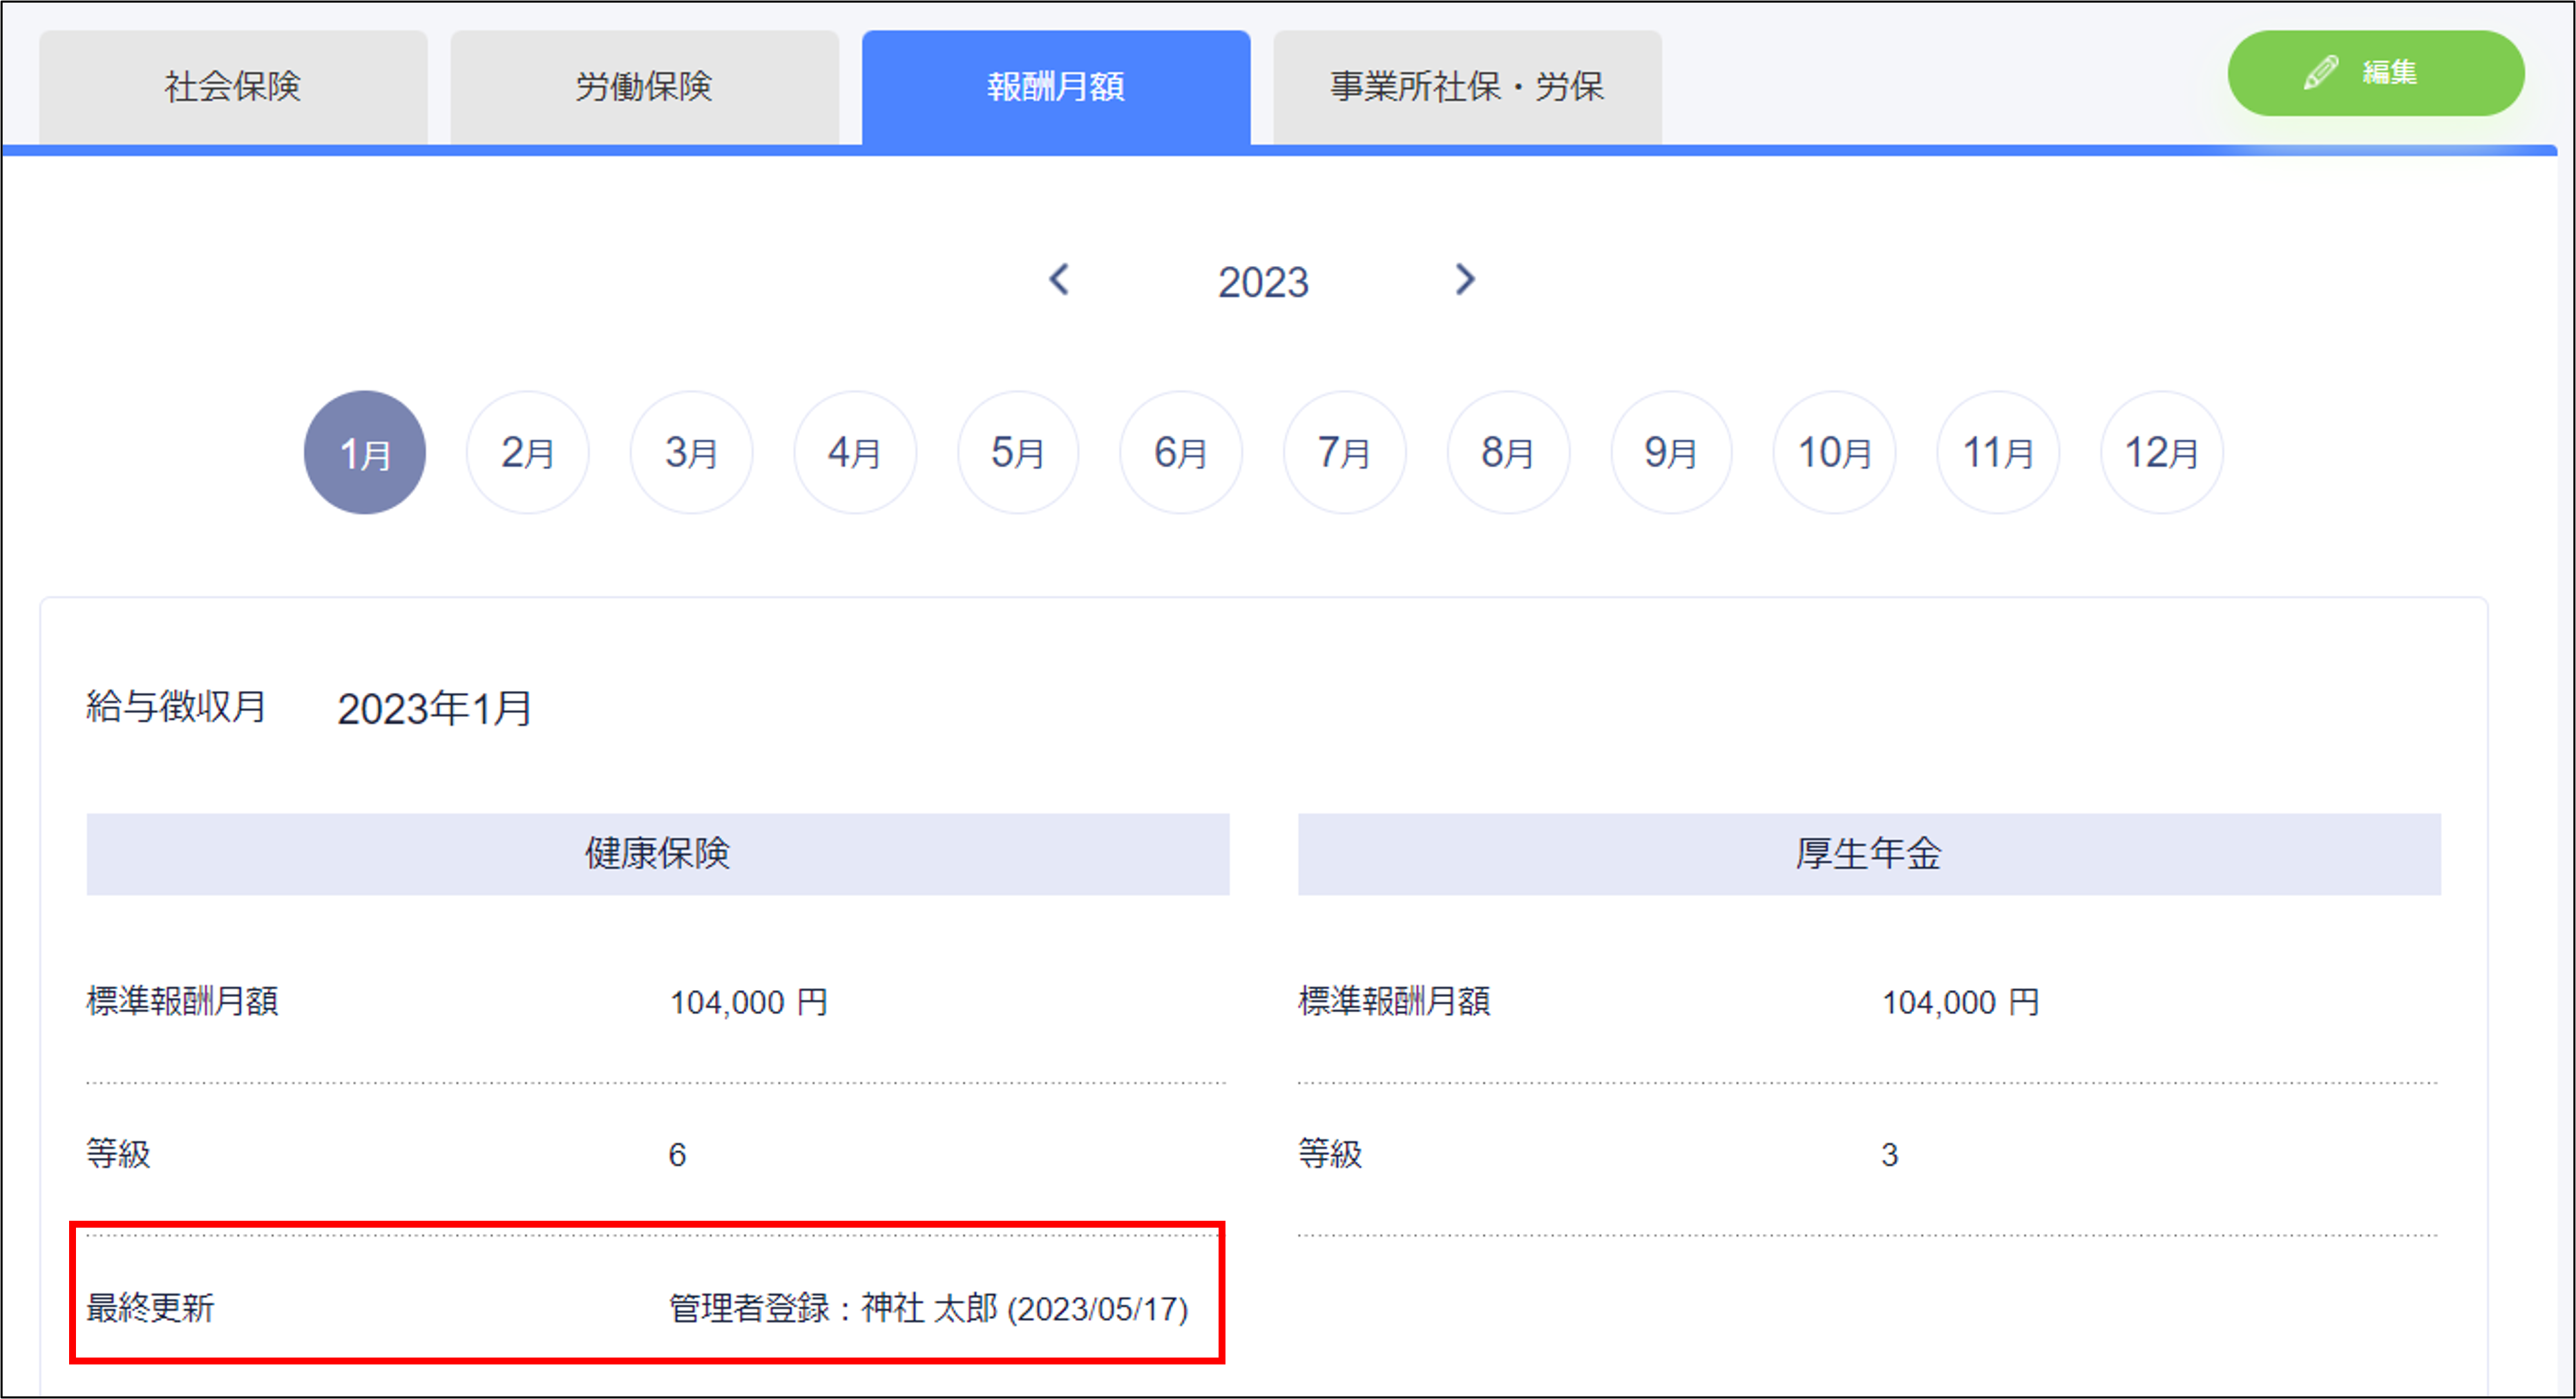Click the 2023 year label
2576x1399 pixels.
(x=1263, y=282)
